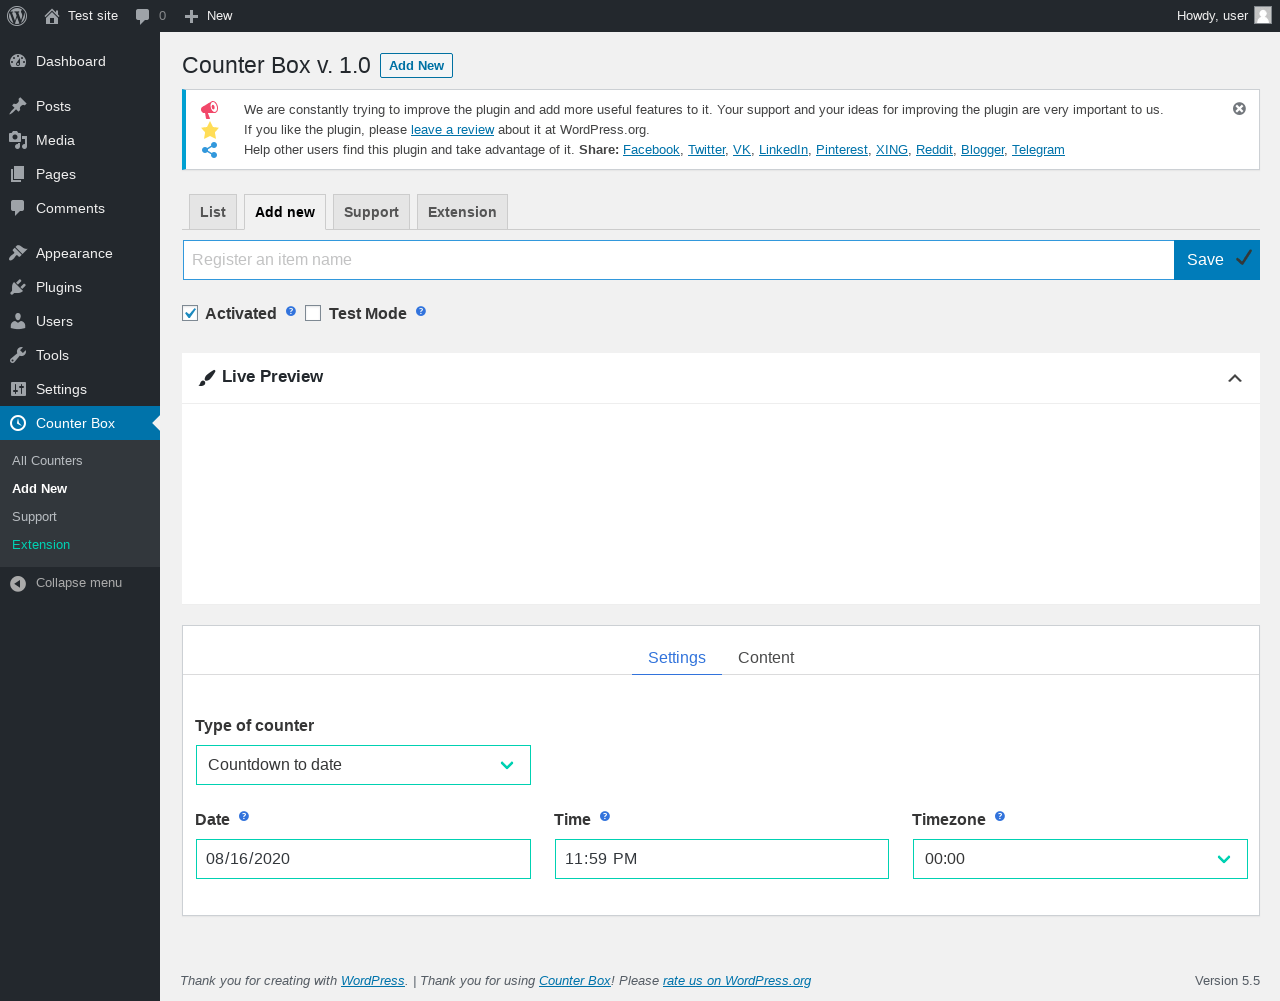Open Tools in the sidebar
1280x1001 pixels.
pos(80,355)
